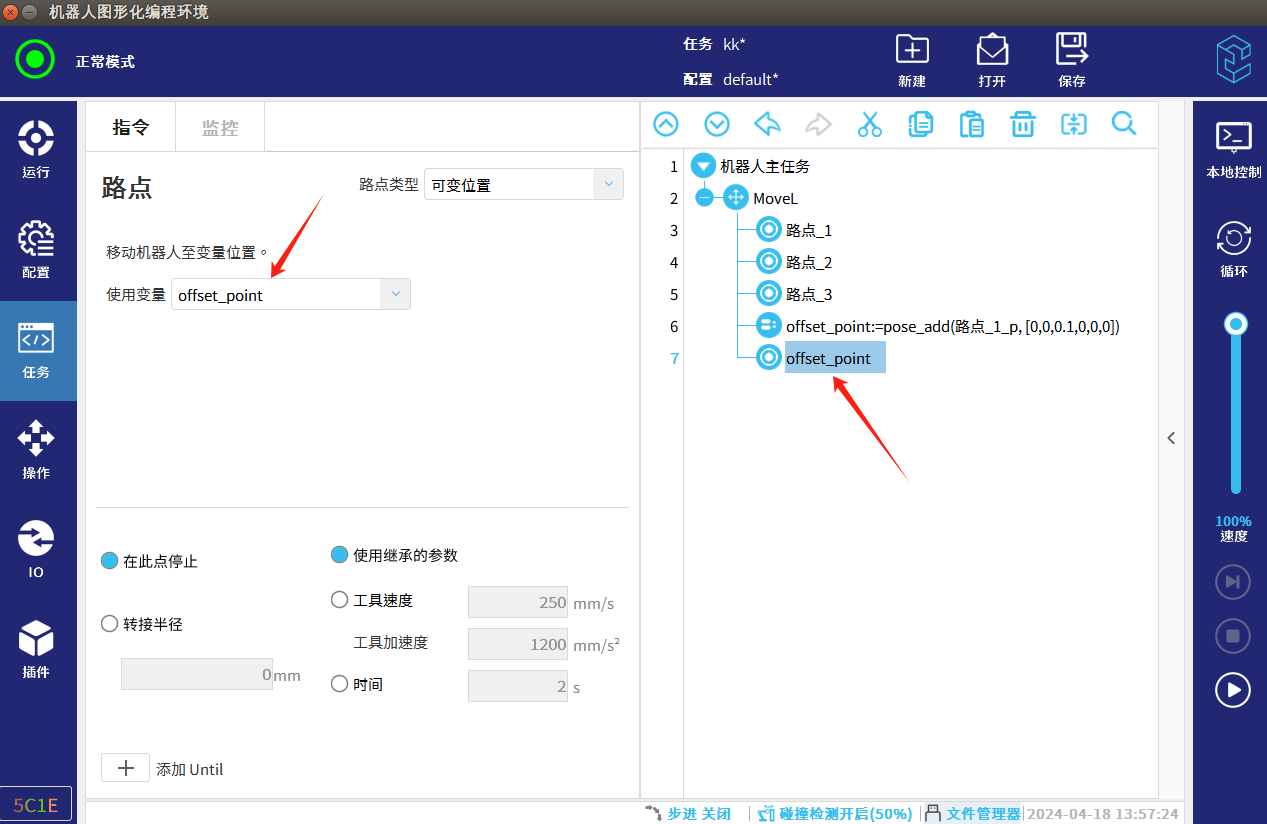Image resolution: width=1267 pixels, height=824 pixels.
Task: Open the 配置 section in left sidebar
Action: click(36, 250)
